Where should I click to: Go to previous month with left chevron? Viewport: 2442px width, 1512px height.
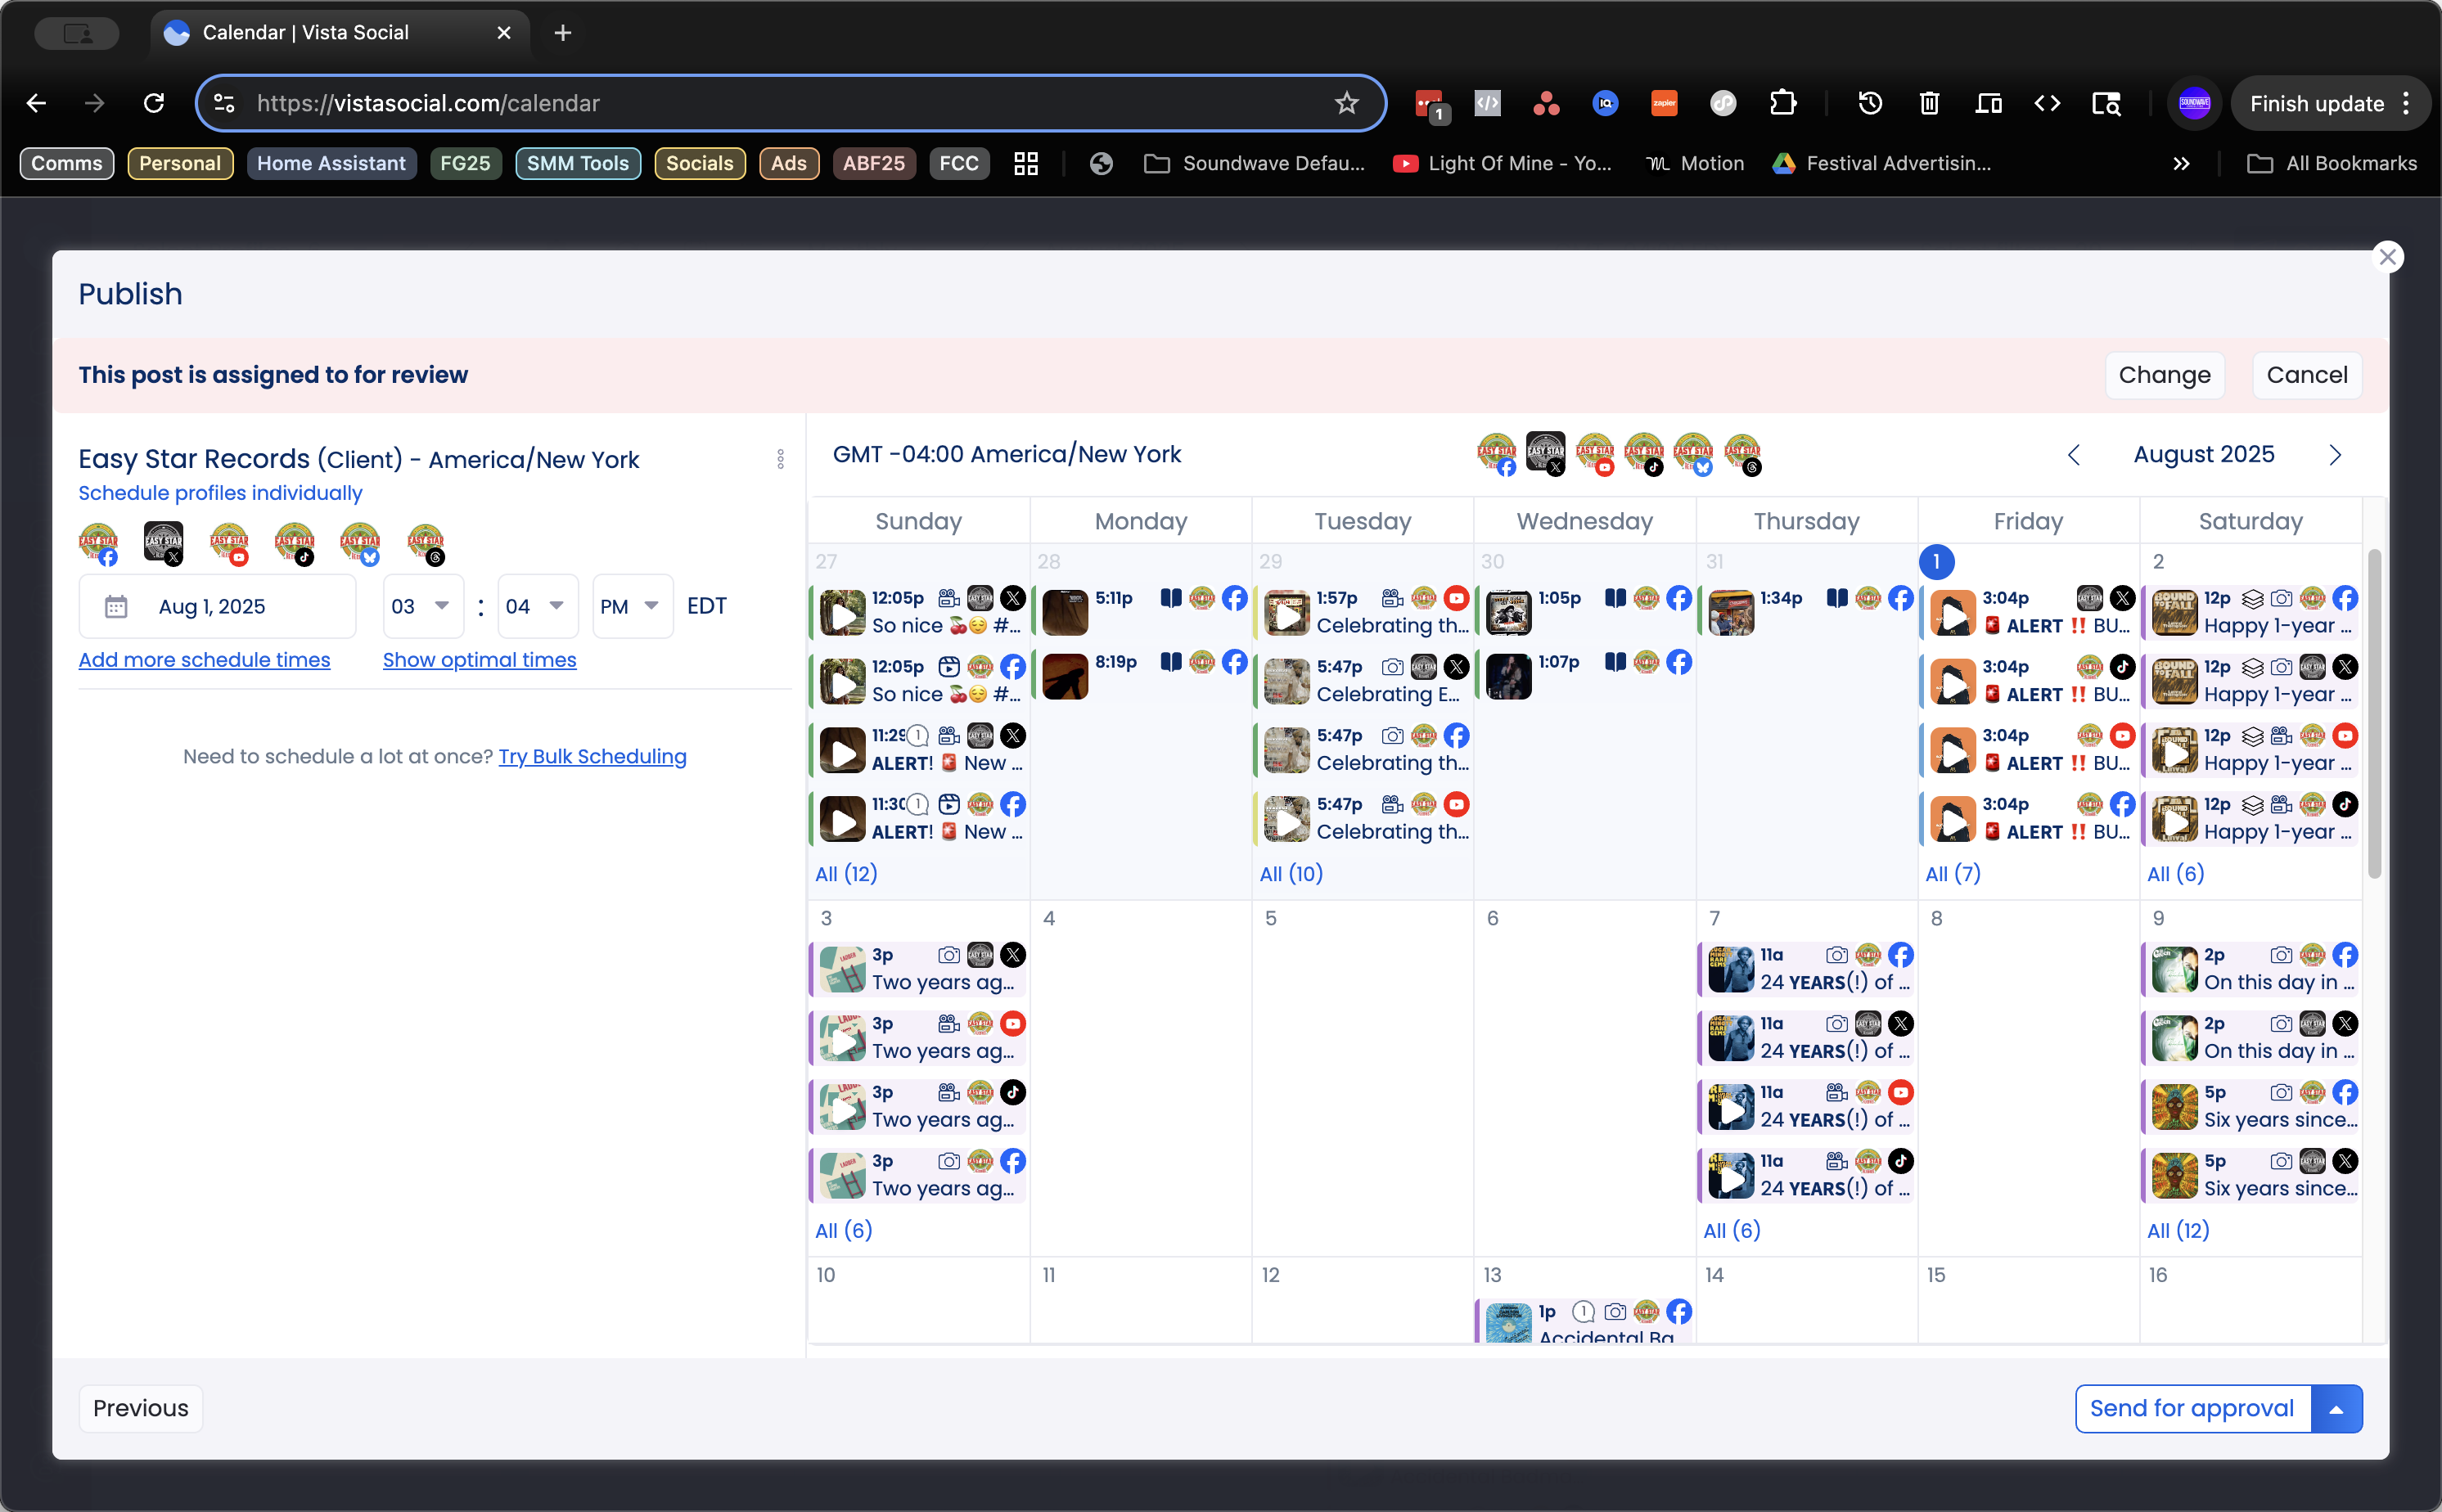(x=2074, y=455)
